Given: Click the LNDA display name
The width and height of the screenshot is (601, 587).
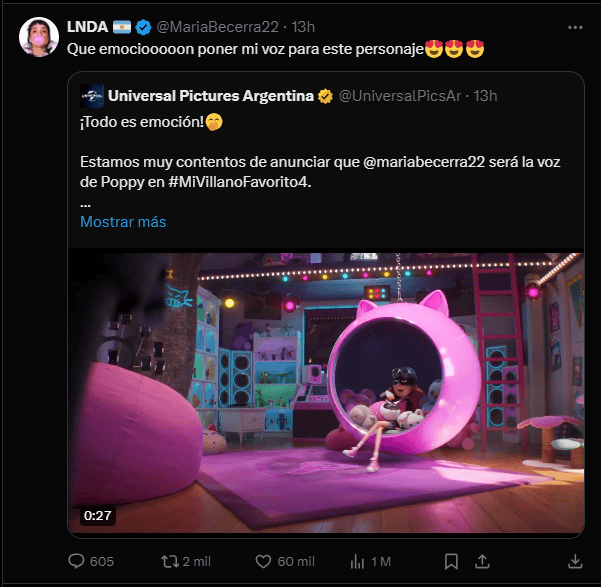Looking at the screenshot, I should pyautogui.click(x=86, y=26).
